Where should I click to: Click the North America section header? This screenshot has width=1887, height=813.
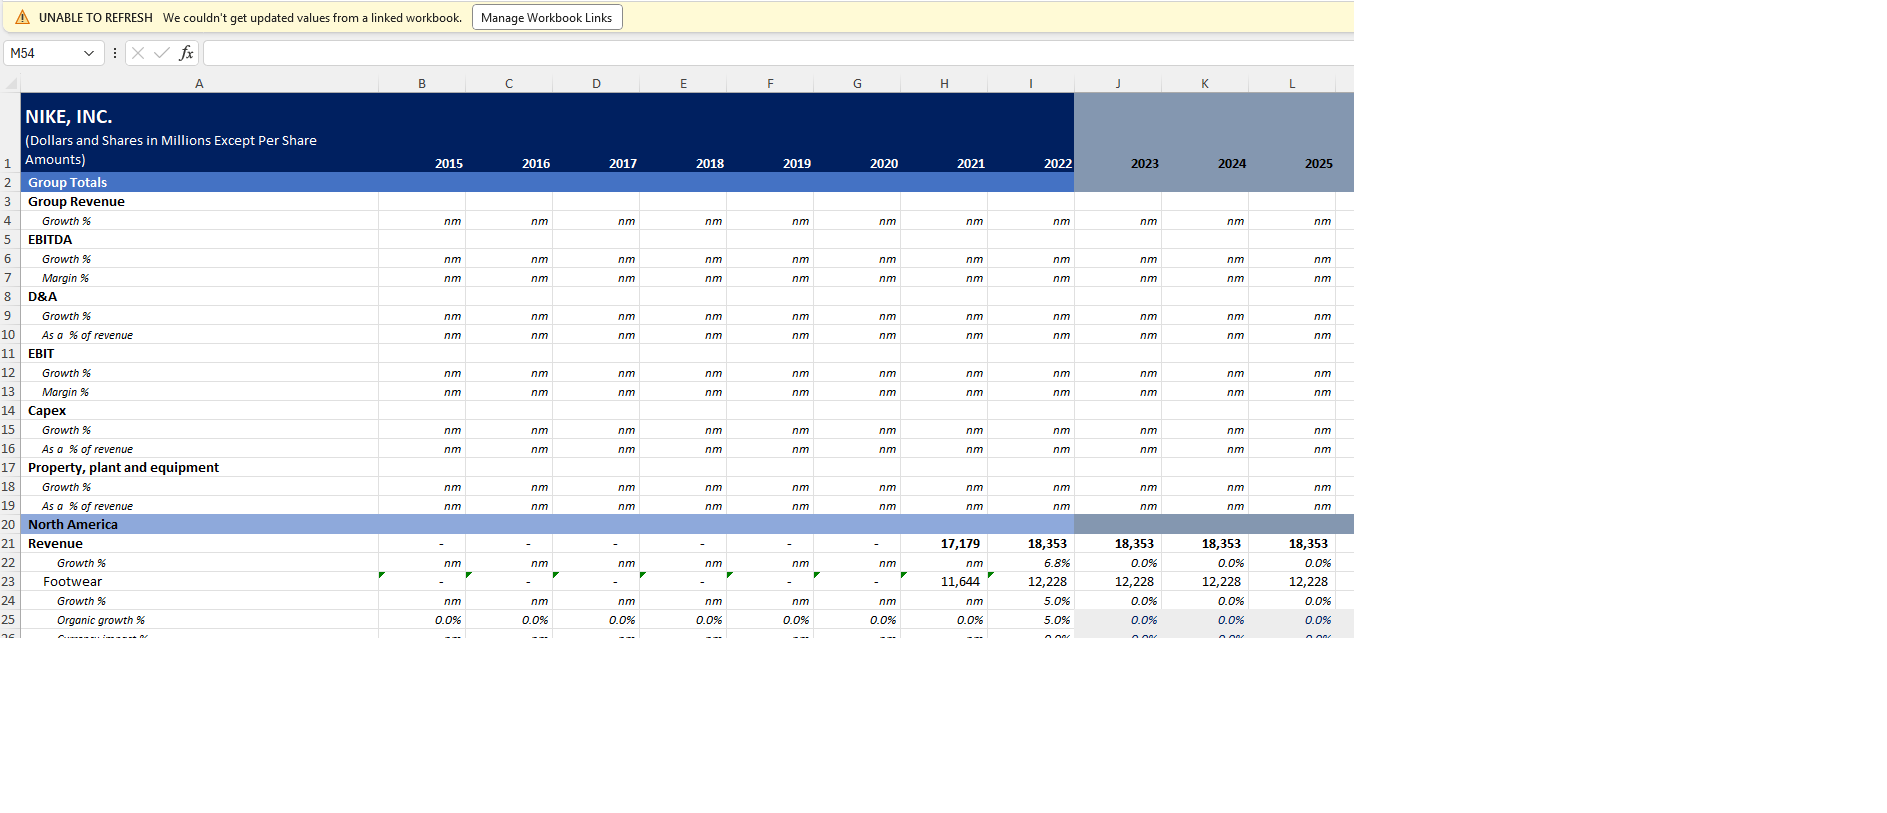pyautogui.click(x=547, y=524)
